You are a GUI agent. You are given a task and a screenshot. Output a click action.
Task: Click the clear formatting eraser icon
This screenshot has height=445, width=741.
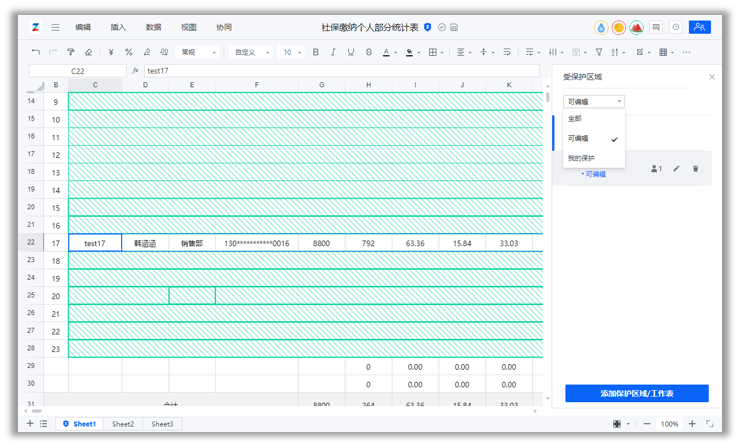(x=88, y=52)
